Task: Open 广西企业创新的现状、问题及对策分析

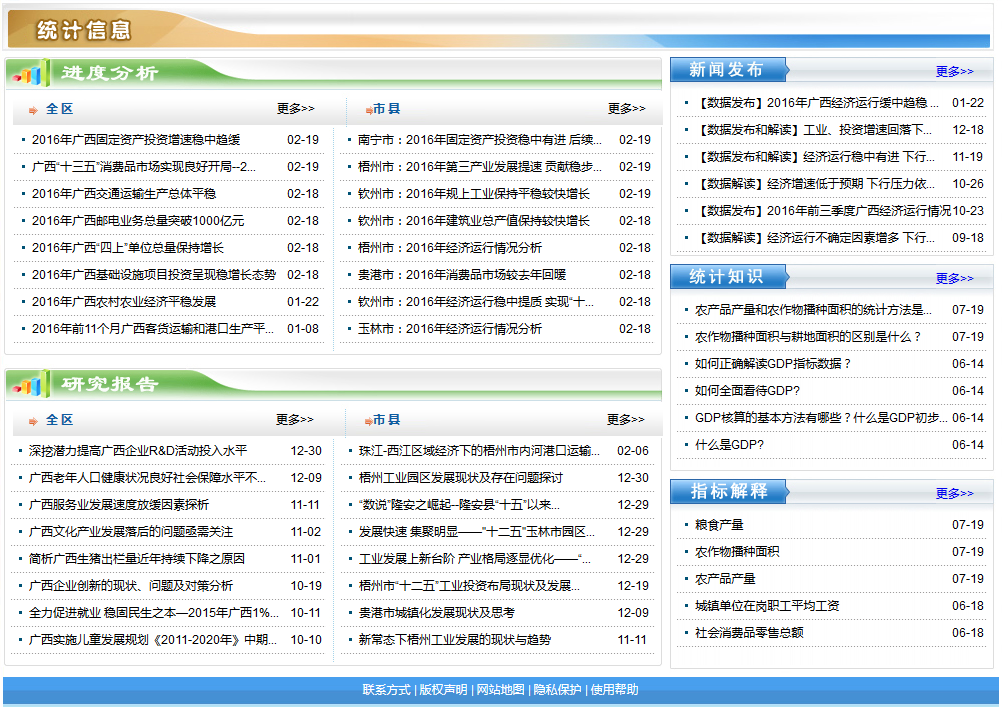Action: 131,585
